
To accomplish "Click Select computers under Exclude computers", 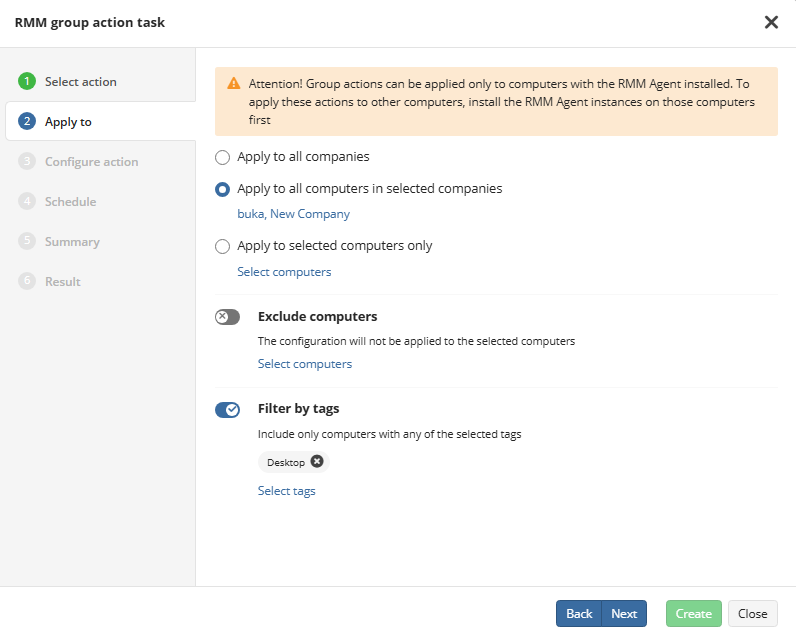I will point(305,364).
